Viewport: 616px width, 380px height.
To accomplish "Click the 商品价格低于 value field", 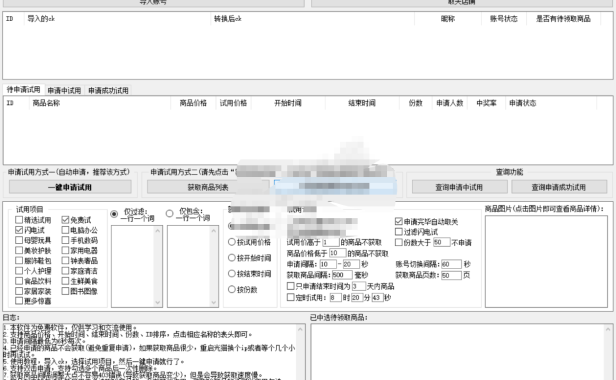I will [x=337, y=253].
